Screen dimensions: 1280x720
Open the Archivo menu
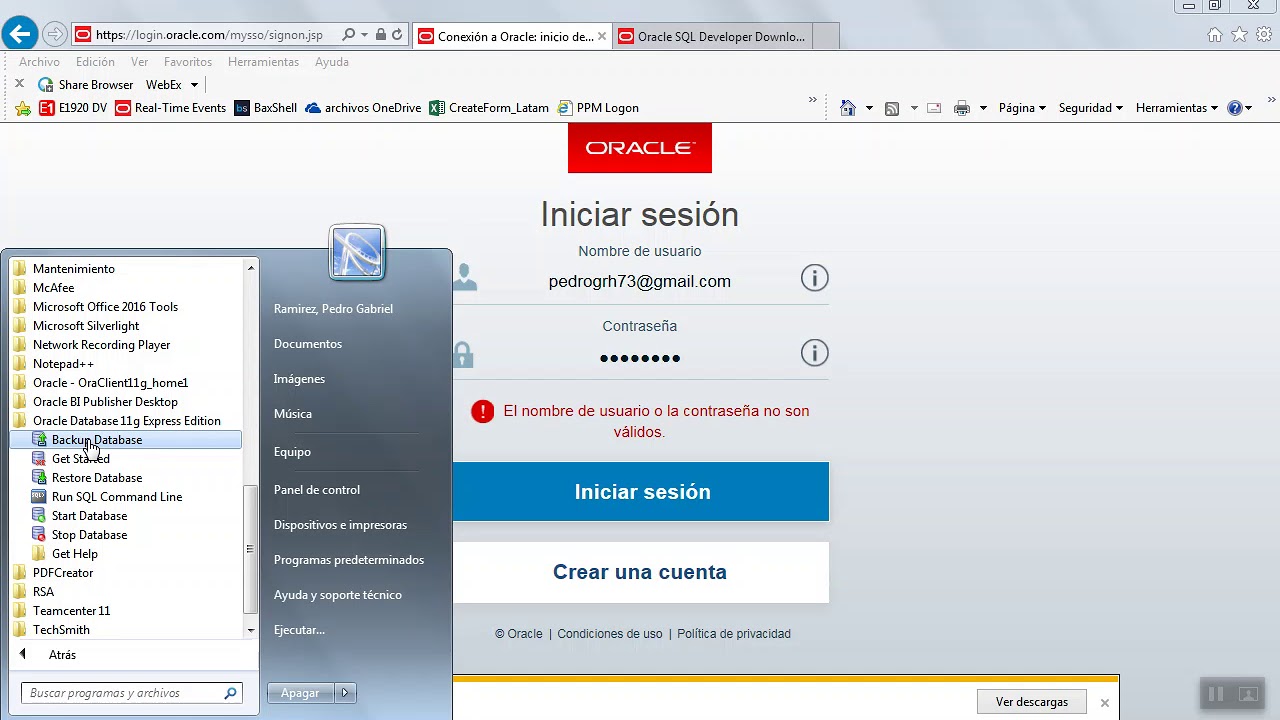[39, 62]
